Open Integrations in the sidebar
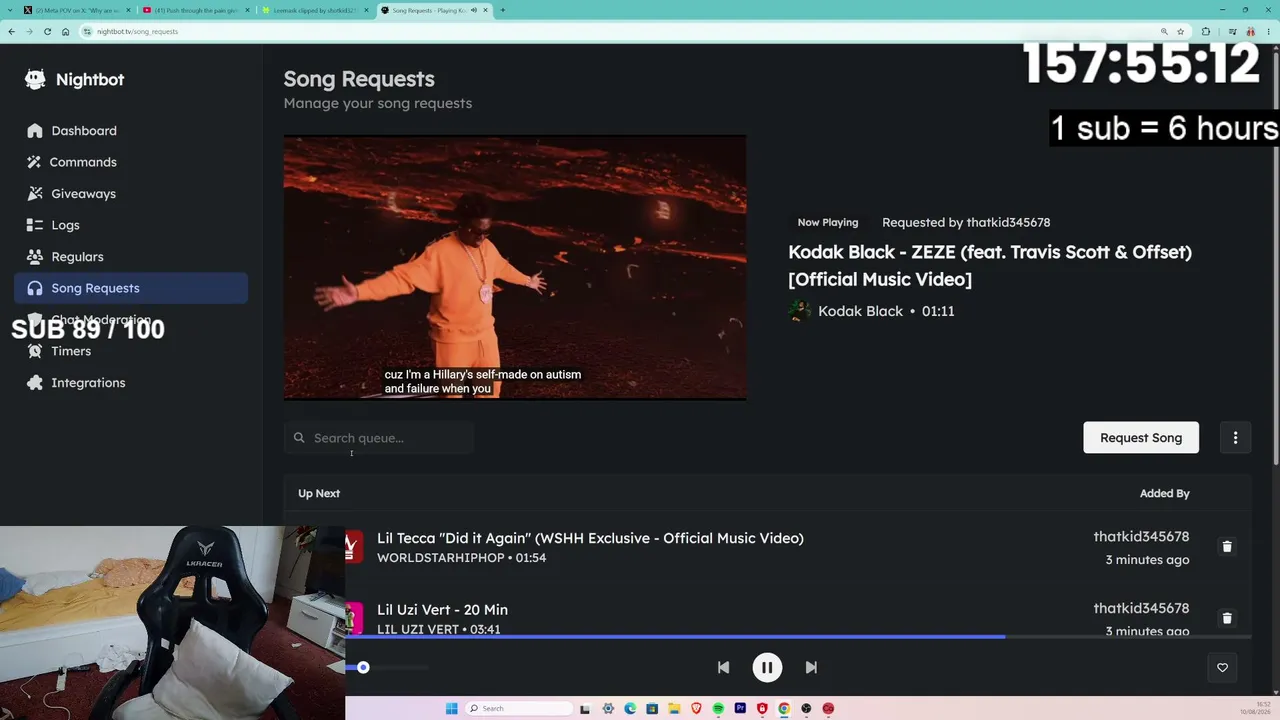The height and width of the screenshot is (720, 1280). click(x=131, y=382)
